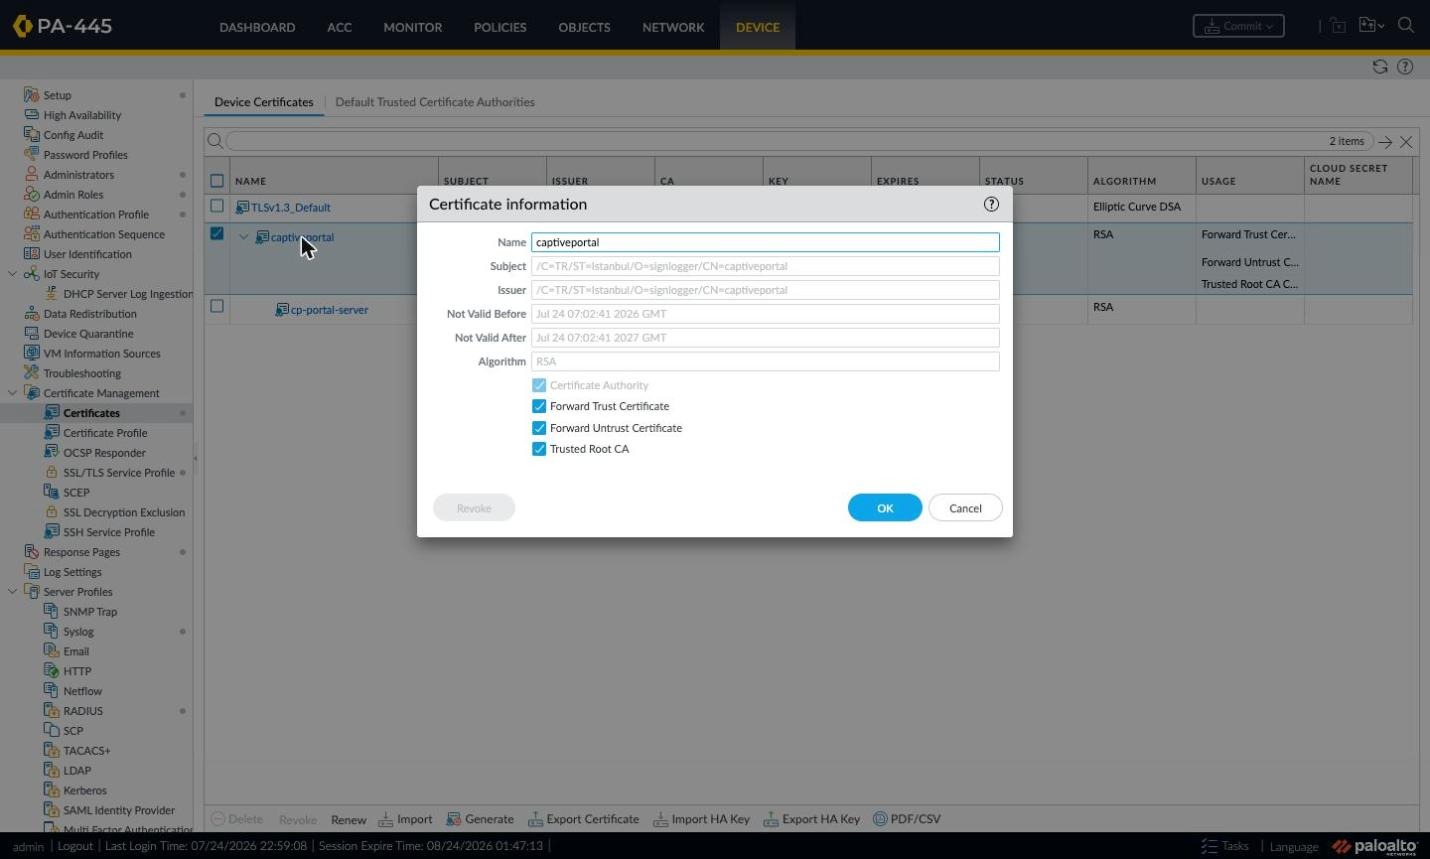
Task: Click the Data Redistribution sidebar icon
Action: 31,313
